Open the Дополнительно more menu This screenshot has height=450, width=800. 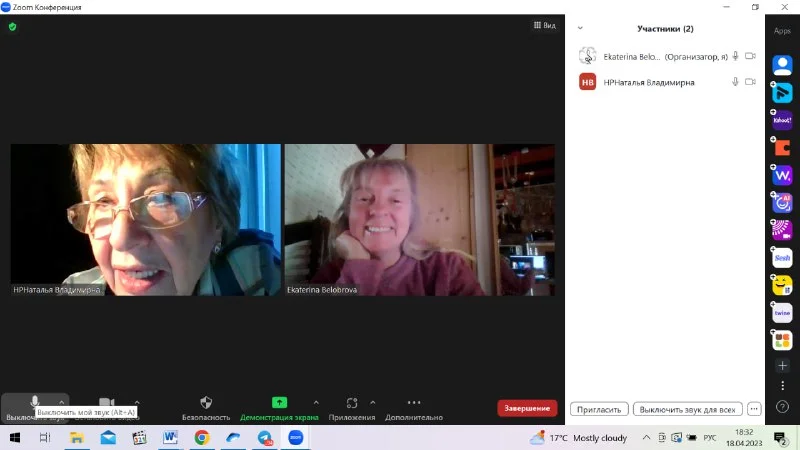(413, 403)
